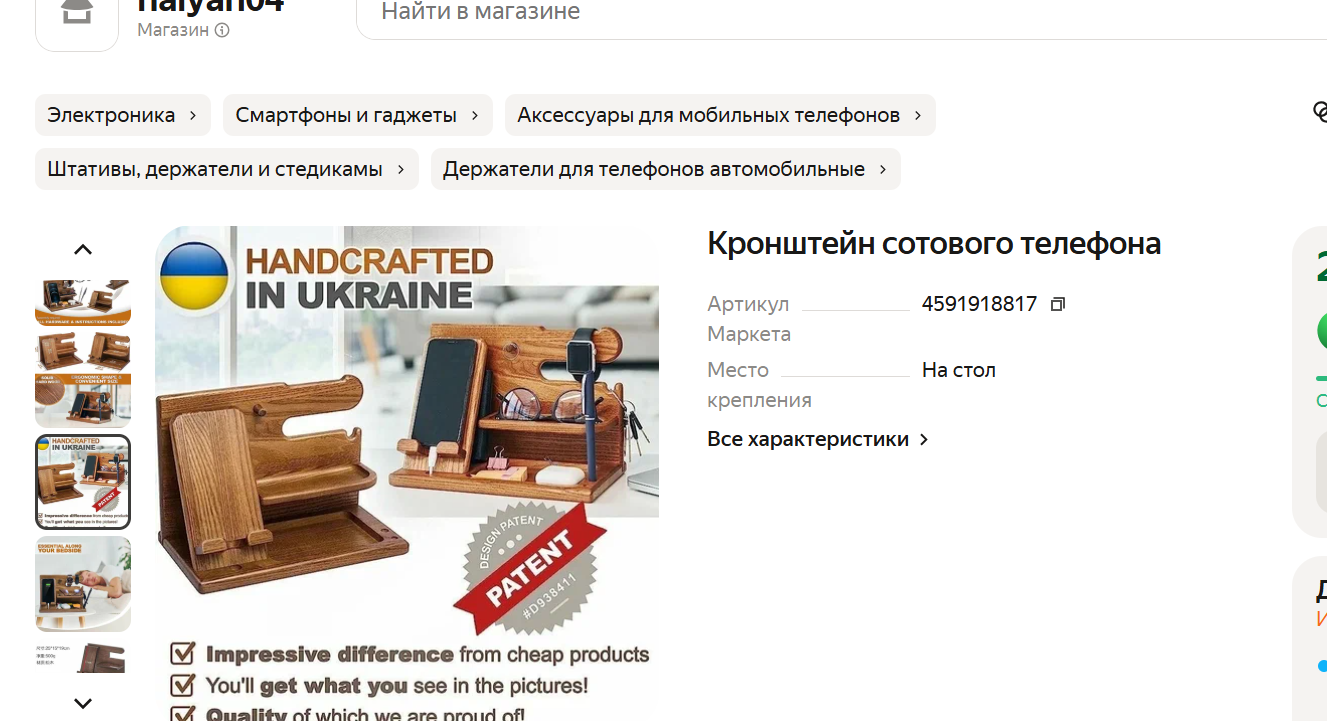Select the Handcrafted in Ukraine thumbnail

click(x=83, y=482)
